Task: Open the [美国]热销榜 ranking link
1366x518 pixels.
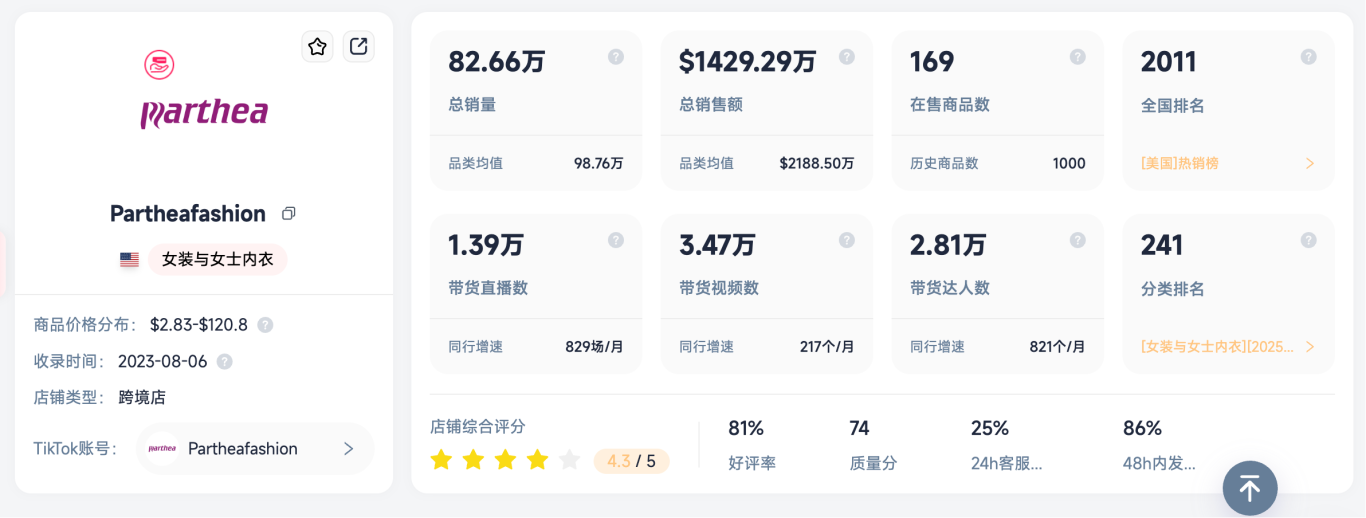Action: [x=1228, y=163]
